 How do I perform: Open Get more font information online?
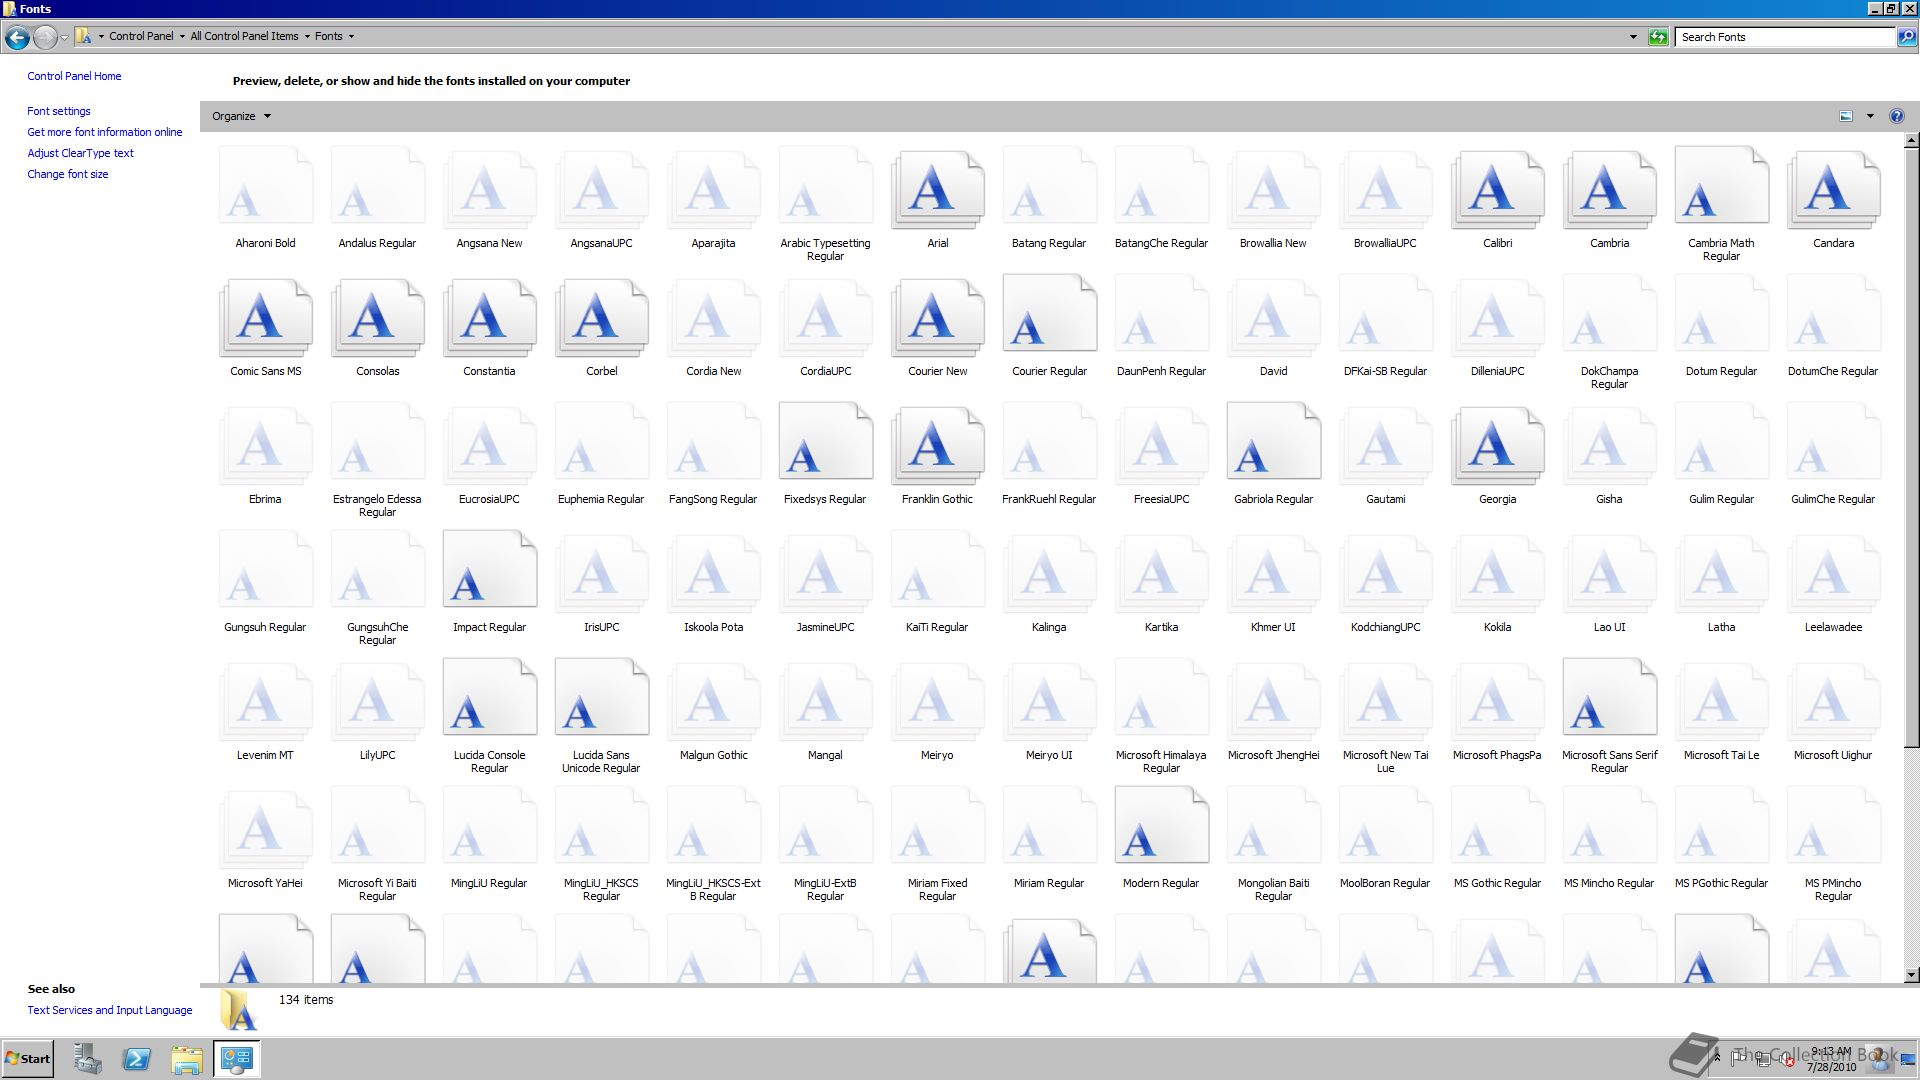pyautogui.click(x=105, y=132)
